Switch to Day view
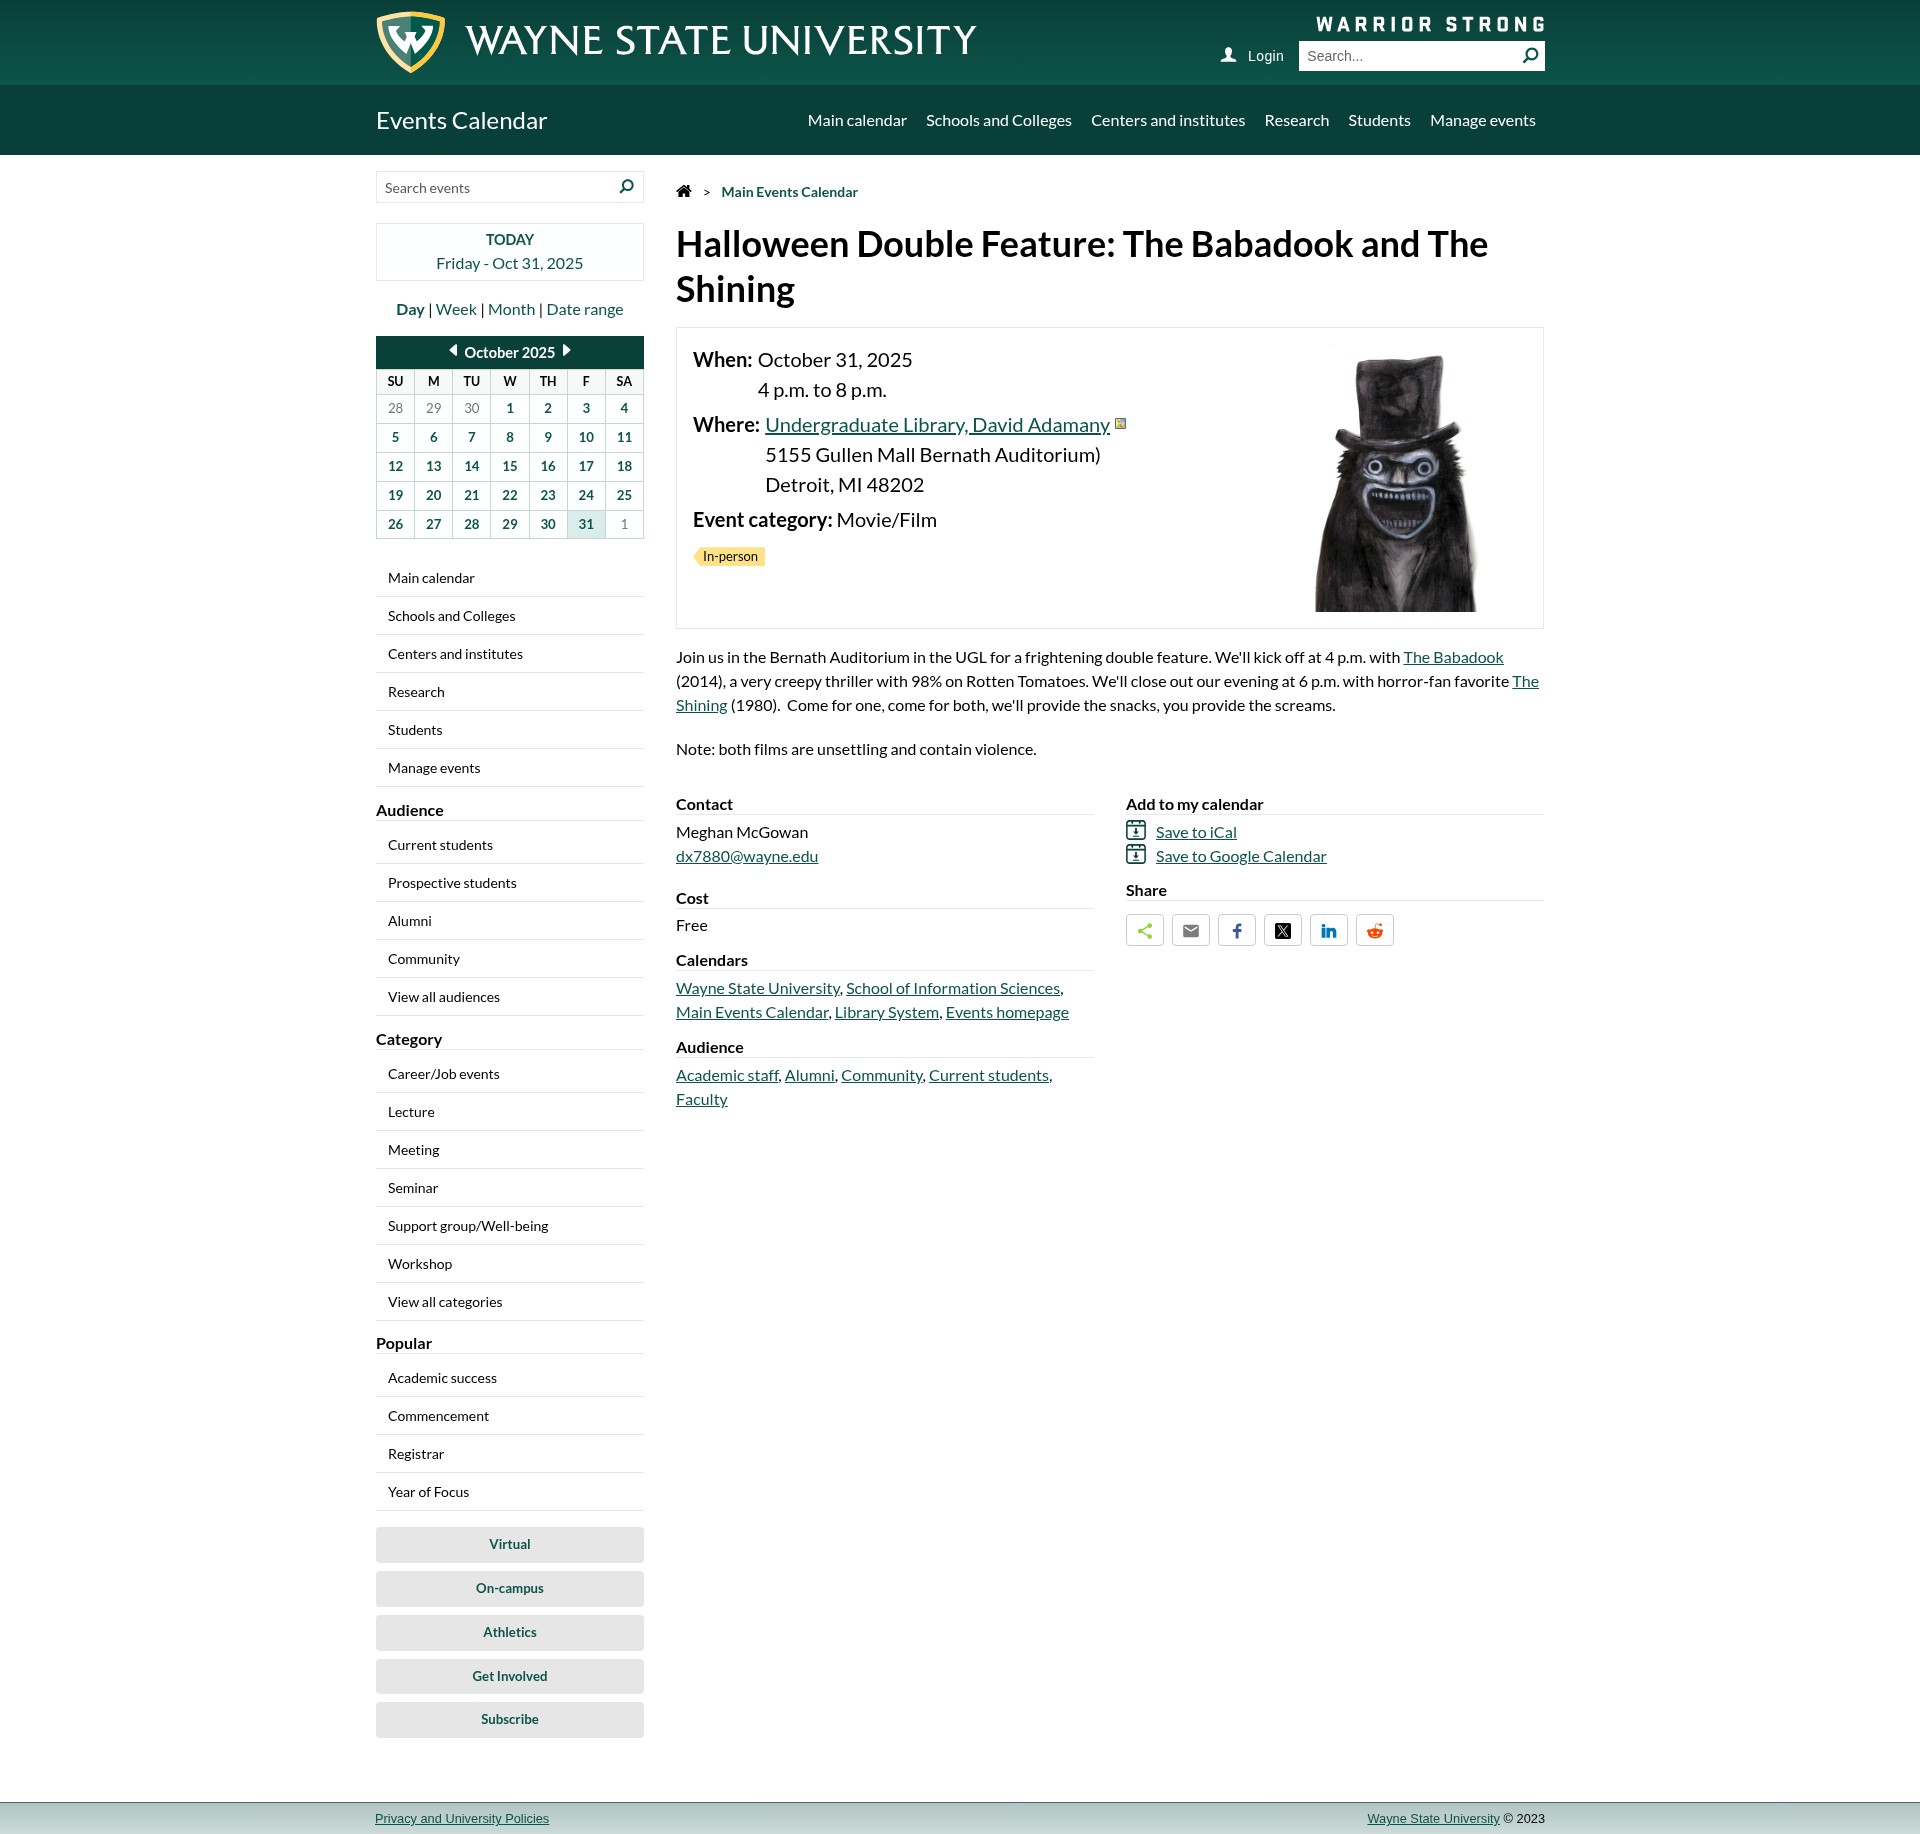 [x=410, y=309]
